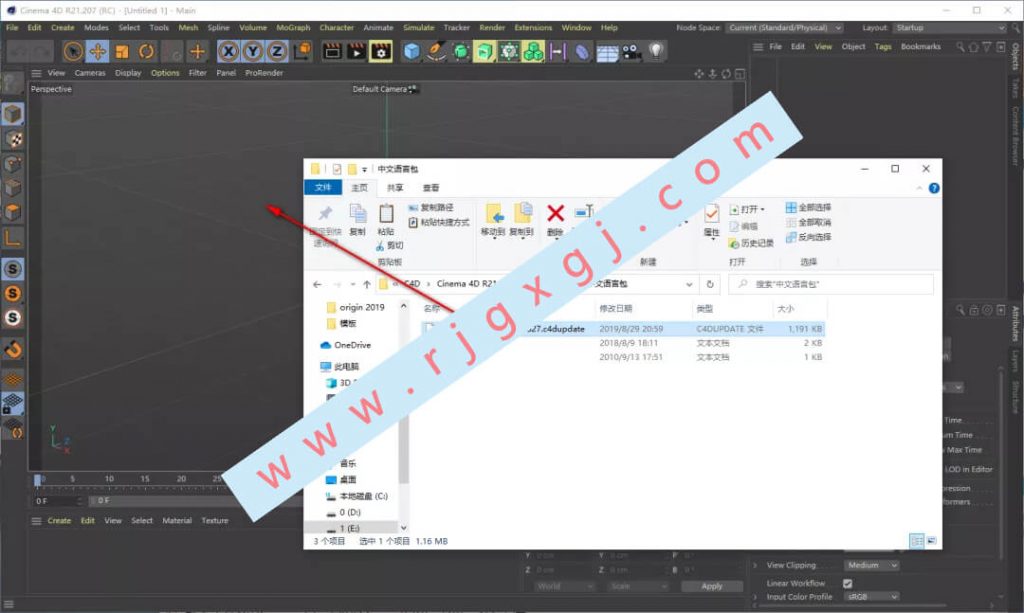Open View Clipping dropdown
Image resolution: width=1024 pixels, height=613 pixels.
[x=871, y=565]
